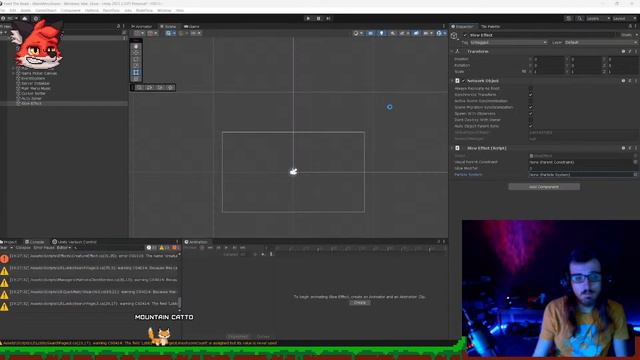Open Transform component preset selector
Image resolution: width=640 pixels, height=360 pixels.
click(630, 51)
